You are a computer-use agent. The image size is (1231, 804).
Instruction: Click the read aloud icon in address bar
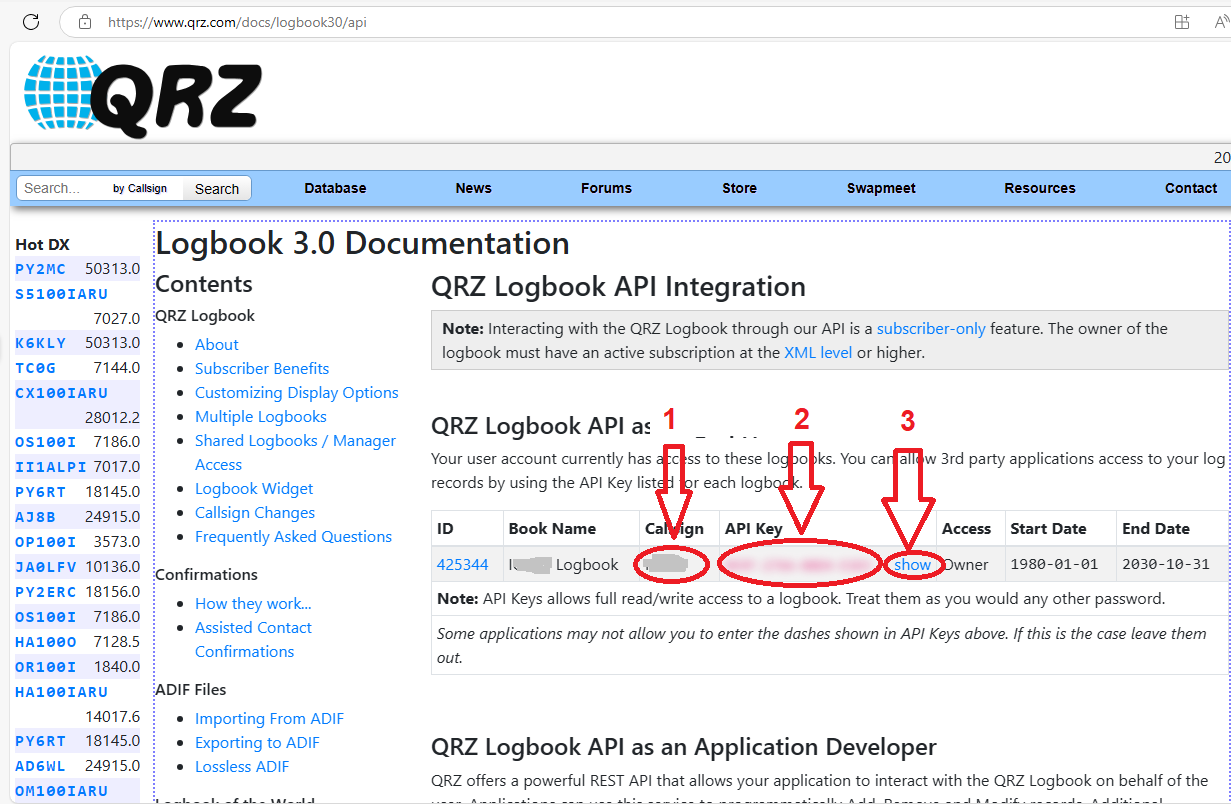click(1219, 21)
